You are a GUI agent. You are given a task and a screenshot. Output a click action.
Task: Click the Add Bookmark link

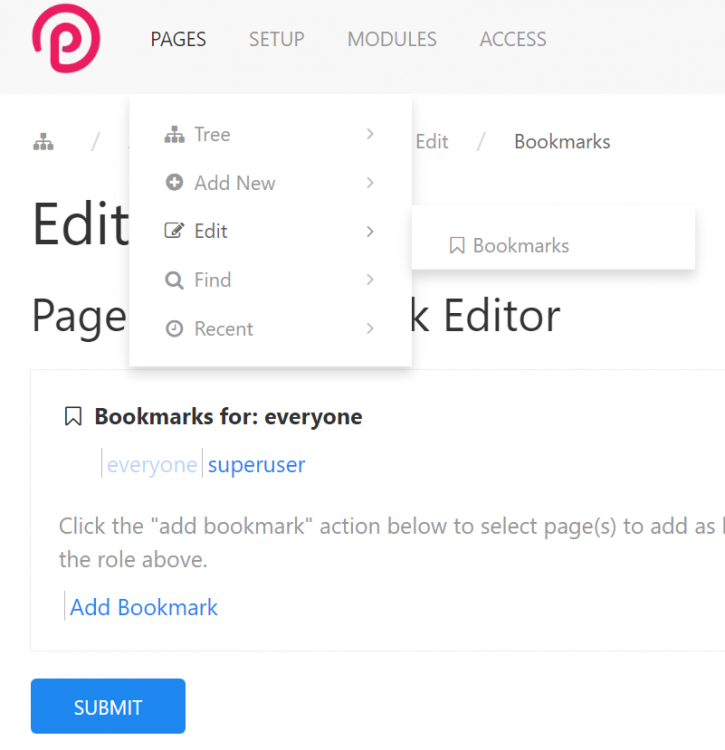[144, 607]
